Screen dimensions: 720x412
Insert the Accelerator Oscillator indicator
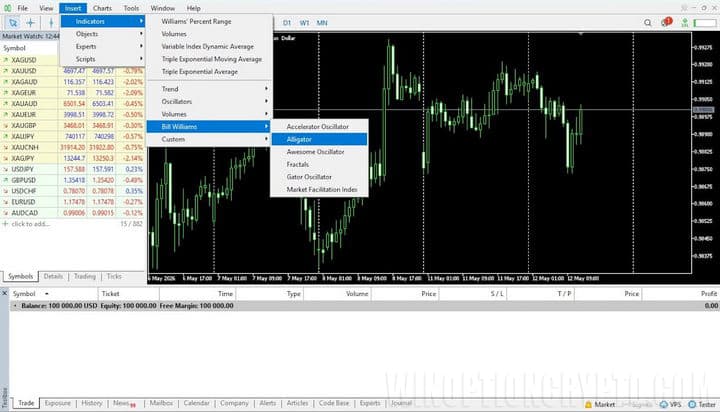[319, 127]
